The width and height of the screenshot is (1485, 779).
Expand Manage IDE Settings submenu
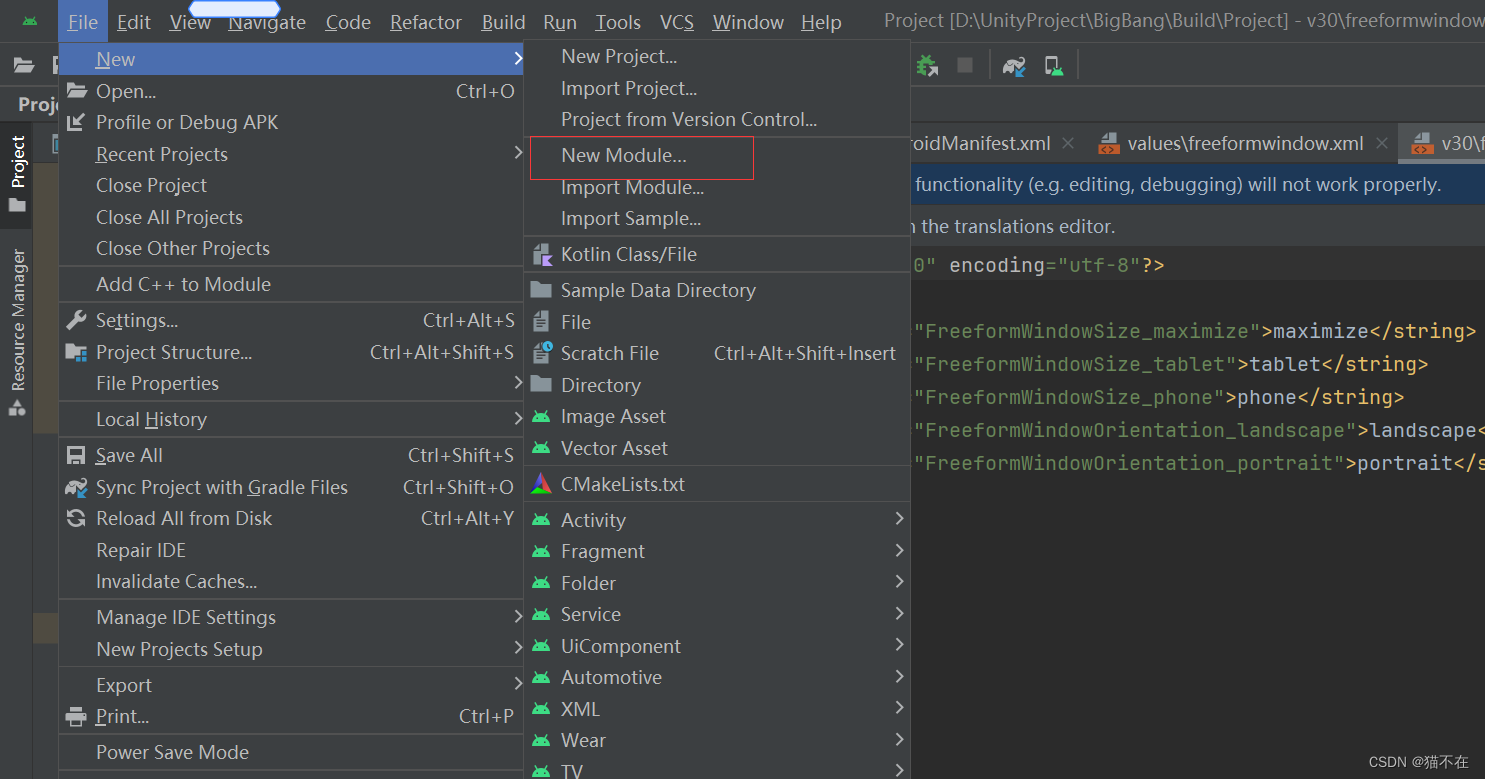click(x=292, y=617)
